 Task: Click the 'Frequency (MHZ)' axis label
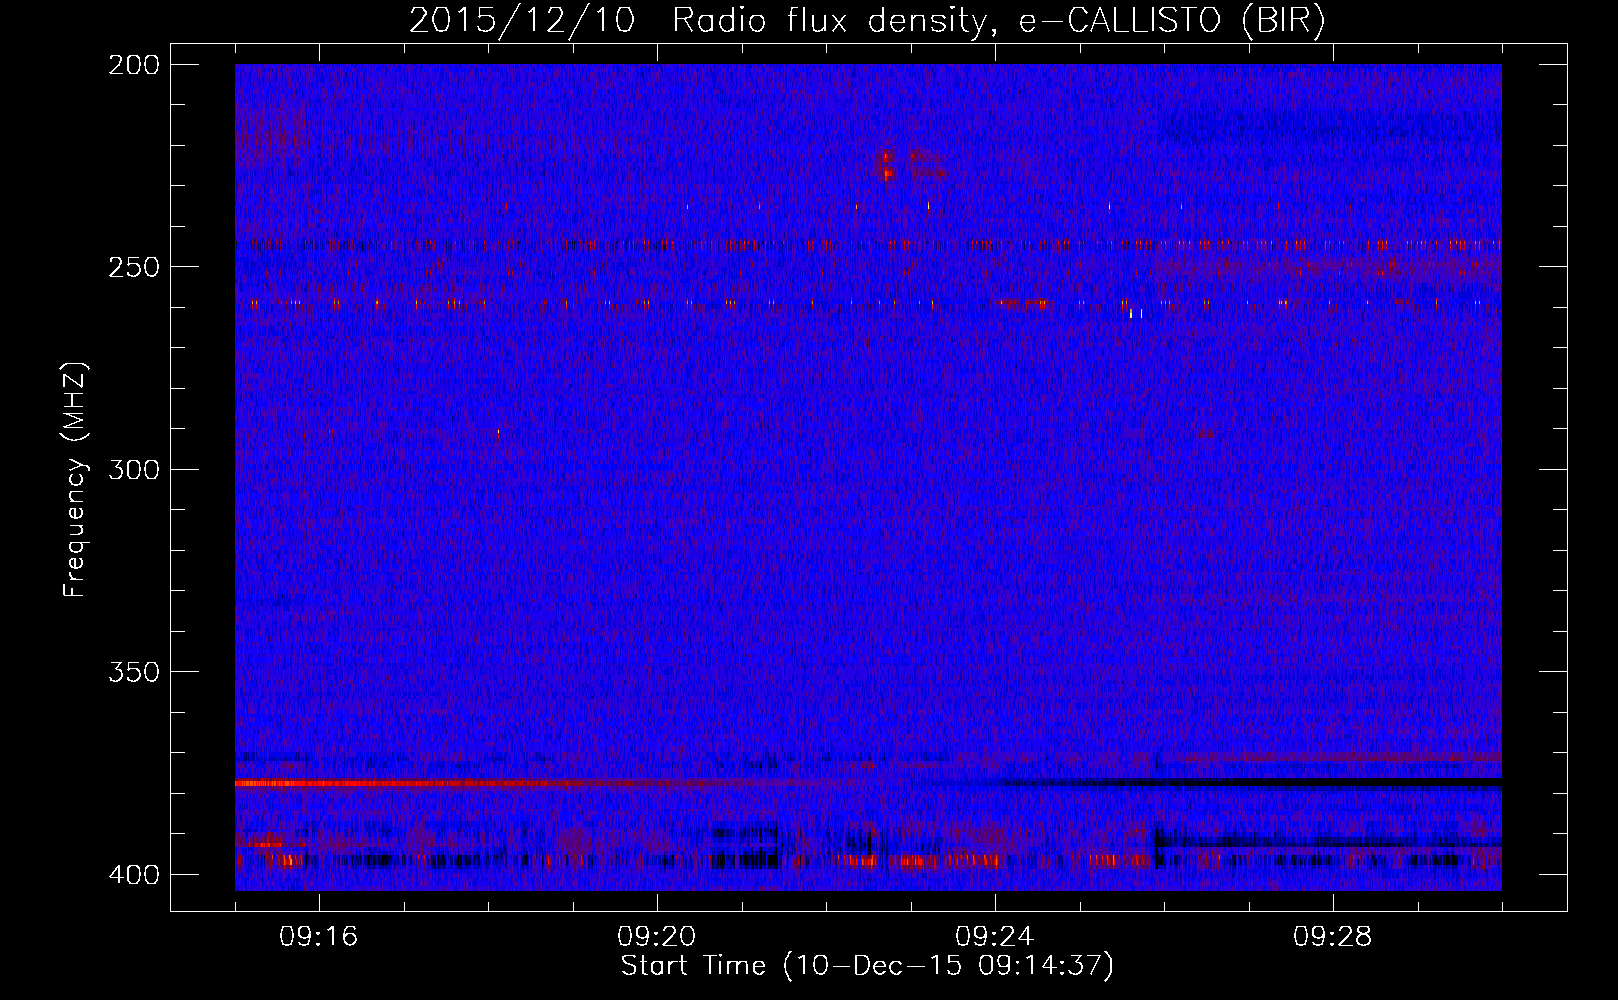(75, 479)
